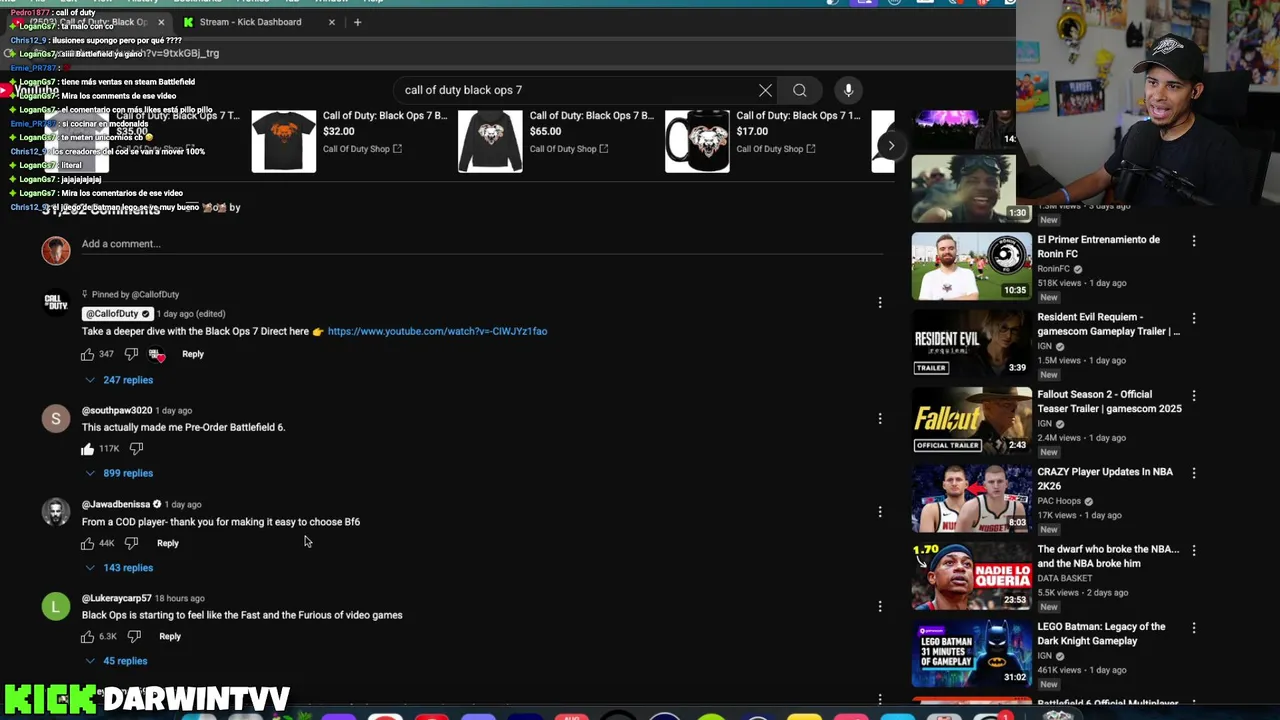This screenshot has width=1280, height=720.
Task: Switch to Stream - Kick Dashboard tab
Action: (x=258, y=22)
